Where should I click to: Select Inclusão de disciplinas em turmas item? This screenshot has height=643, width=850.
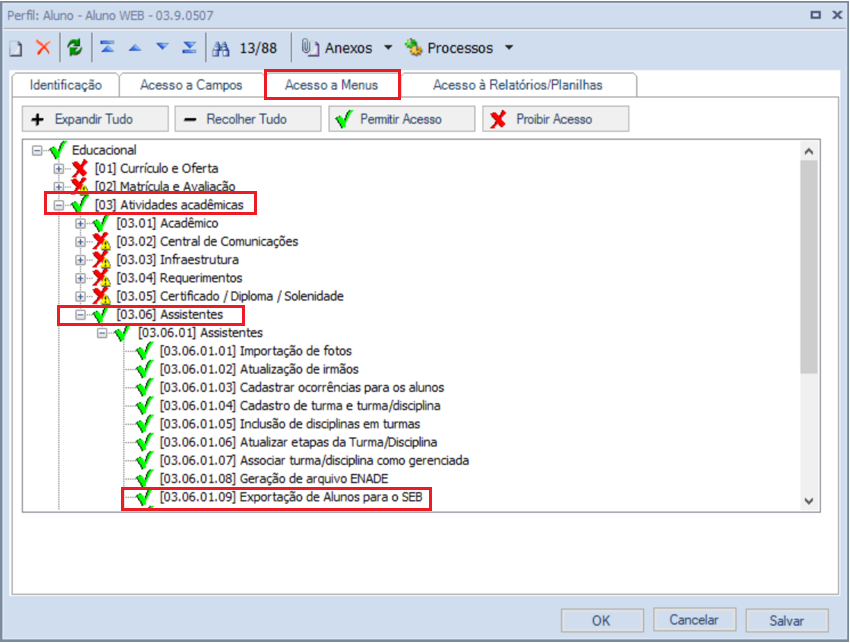(290, 424)
